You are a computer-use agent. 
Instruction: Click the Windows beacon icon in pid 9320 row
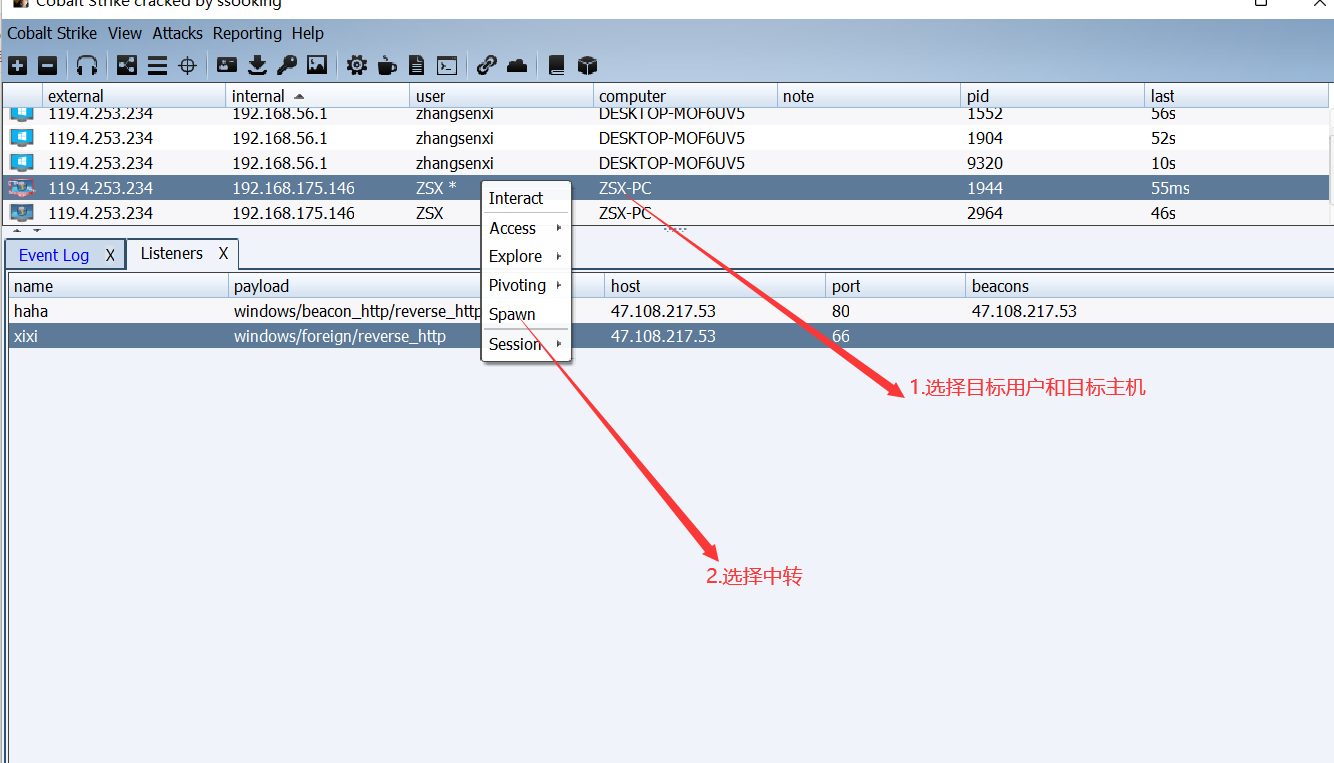pyautogui.click(x=22, y=163)
